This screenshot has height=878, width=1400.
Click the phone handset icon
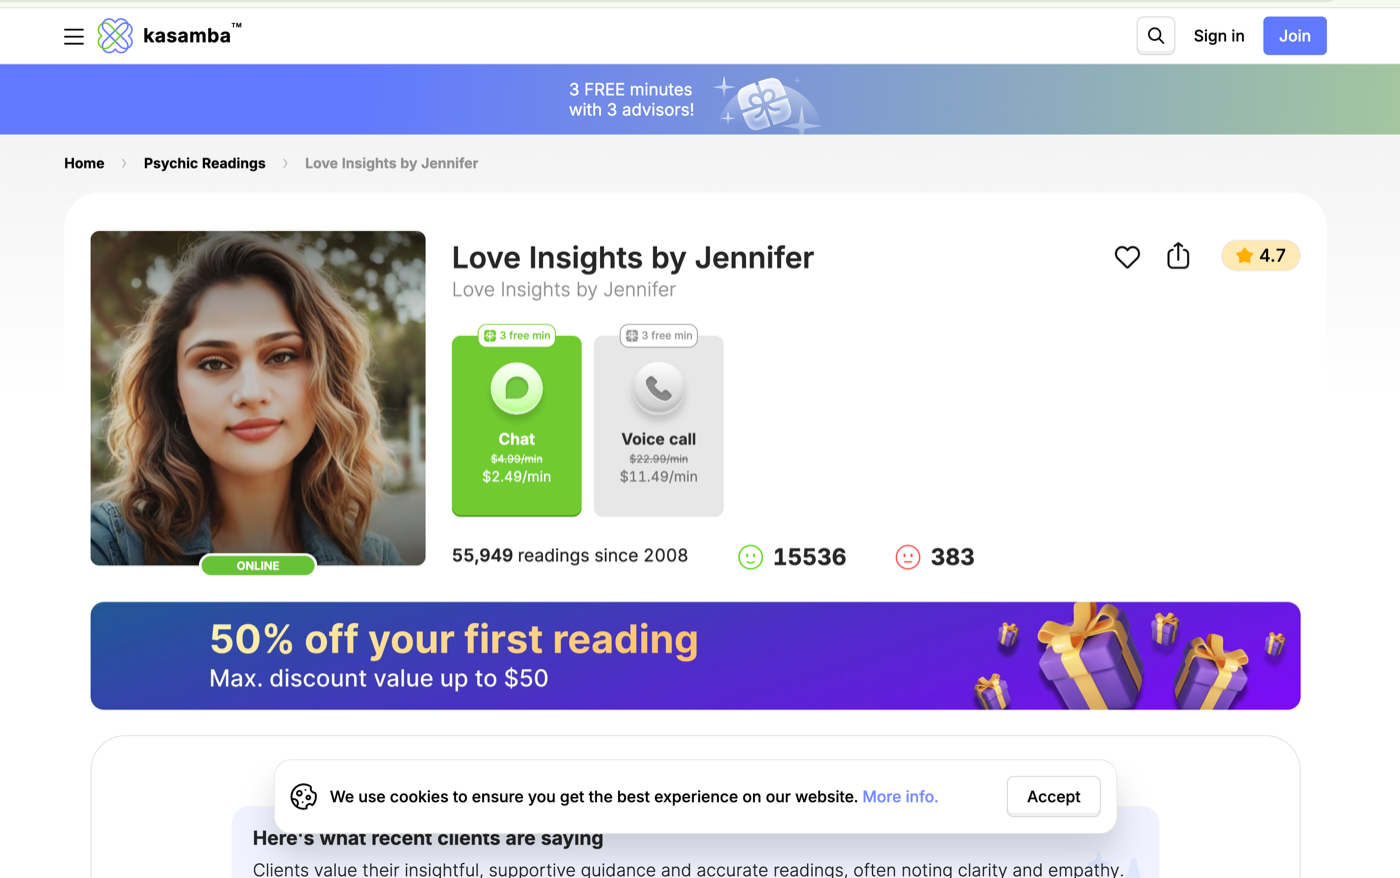[x=658, y=388]
